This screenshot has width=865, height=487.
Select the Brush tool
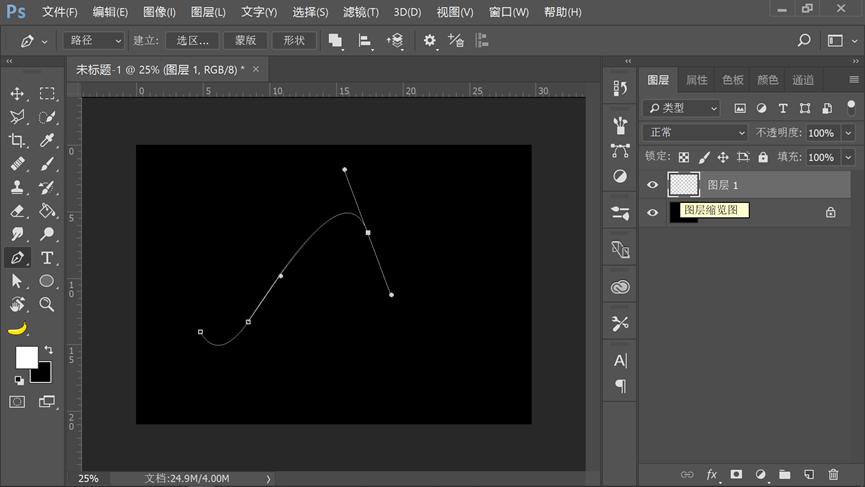[47, 164]
